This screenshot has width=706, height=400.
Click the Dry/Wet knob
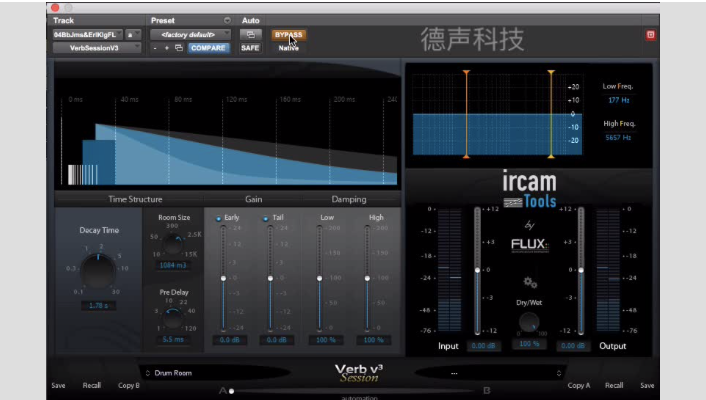coord(529,322)
